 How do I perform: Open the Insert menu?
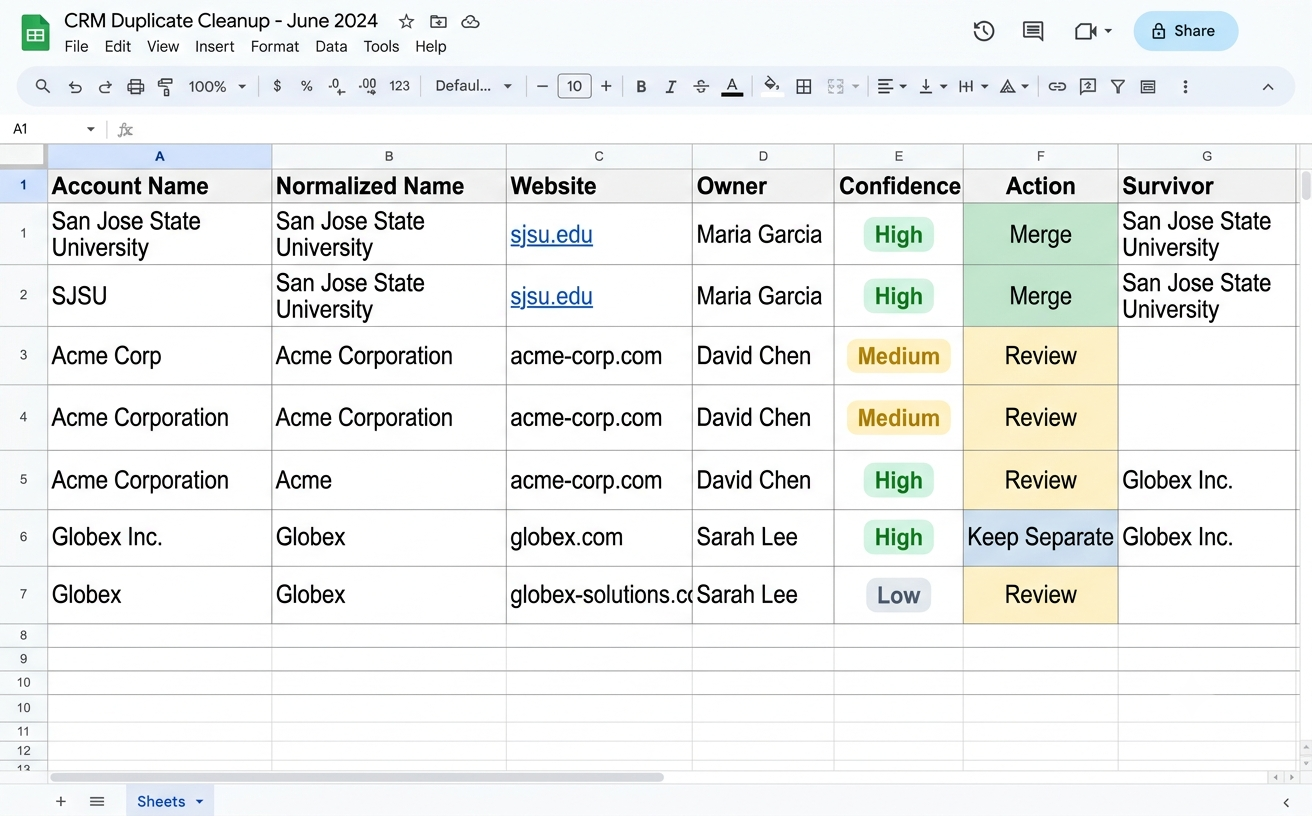pyautogui.click(x=215, y=46)
